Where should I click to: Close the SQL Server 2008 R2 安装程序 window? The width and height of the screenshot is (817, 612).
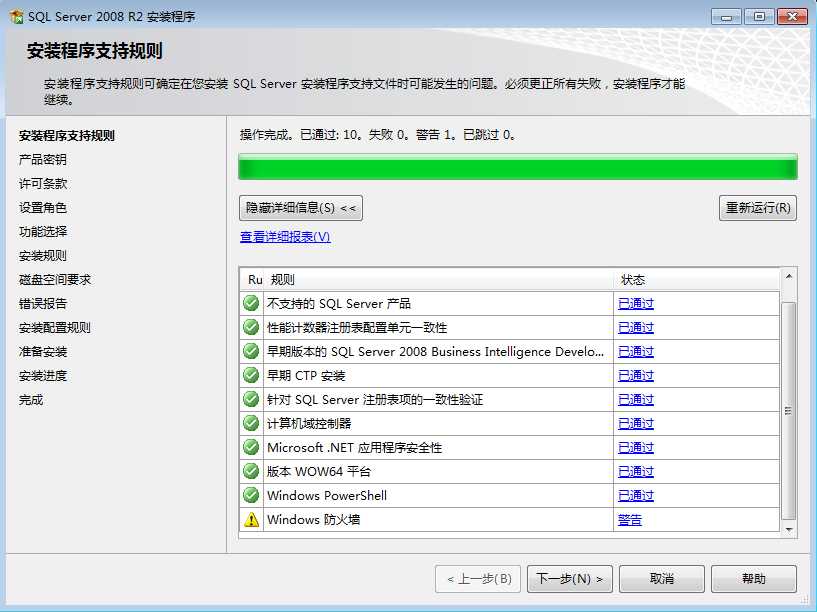point(792,17)
